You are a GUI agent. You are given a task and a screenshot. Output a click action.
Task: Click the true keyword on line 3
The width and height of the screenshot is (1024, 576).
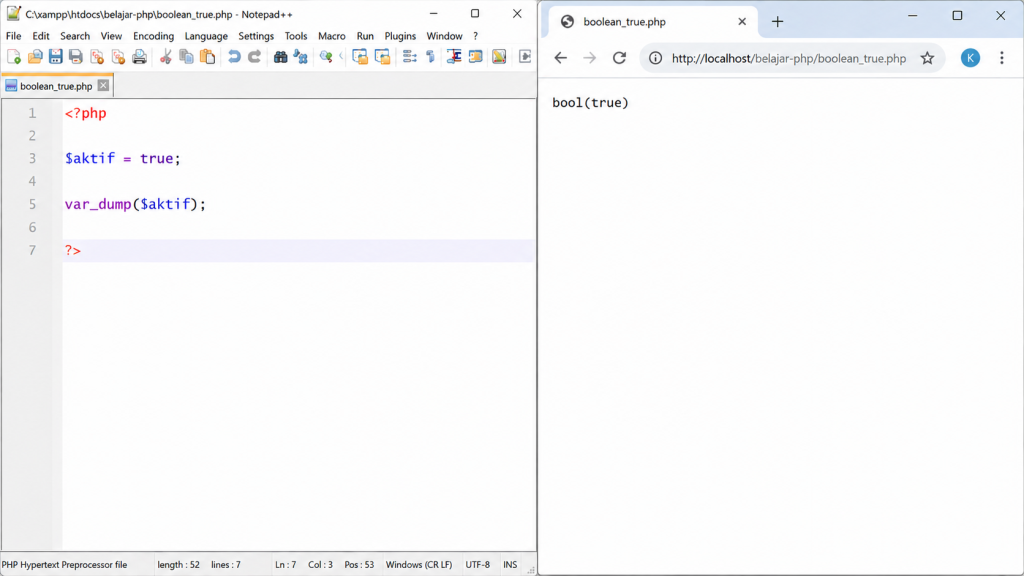157,159
